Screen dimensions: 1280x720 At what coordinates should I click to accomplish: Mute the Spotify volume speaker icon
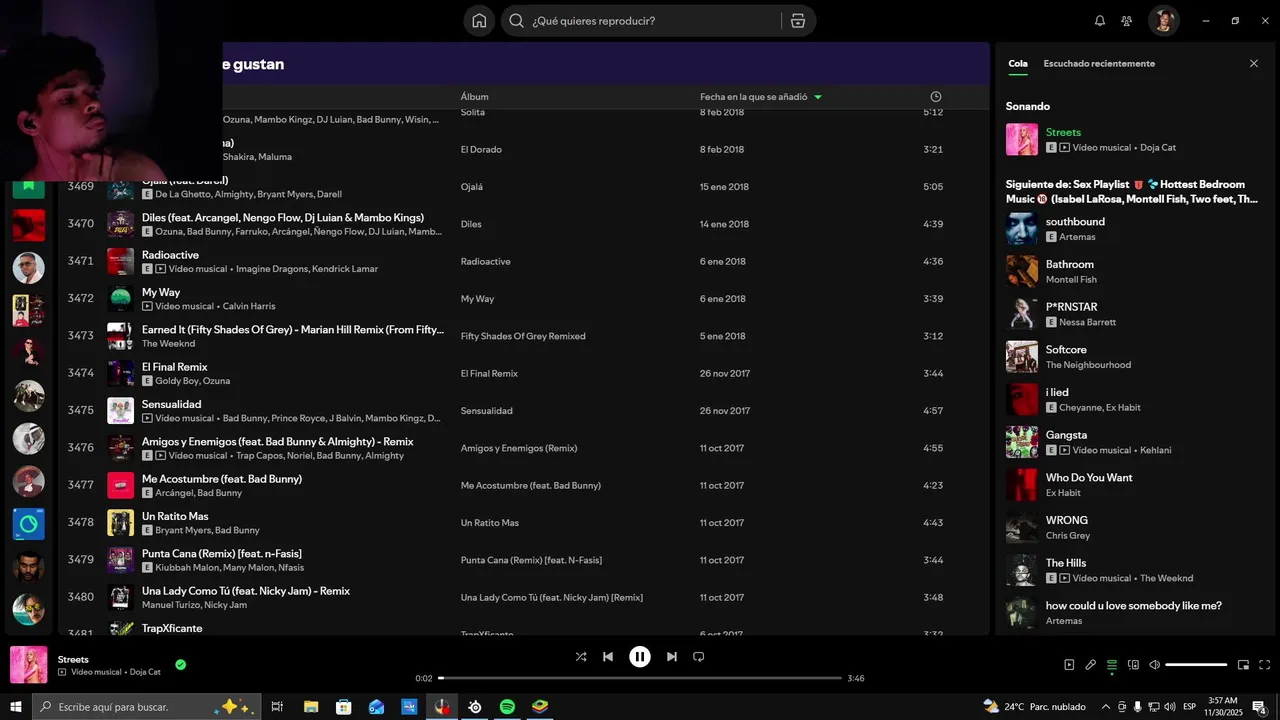1154,665
